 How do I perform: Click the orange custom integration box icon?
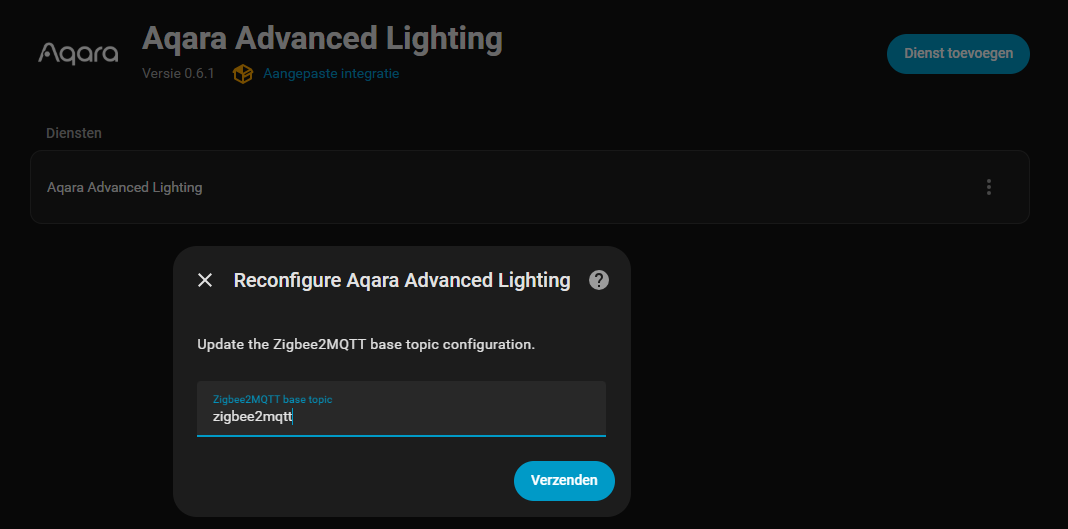point(242,74)
